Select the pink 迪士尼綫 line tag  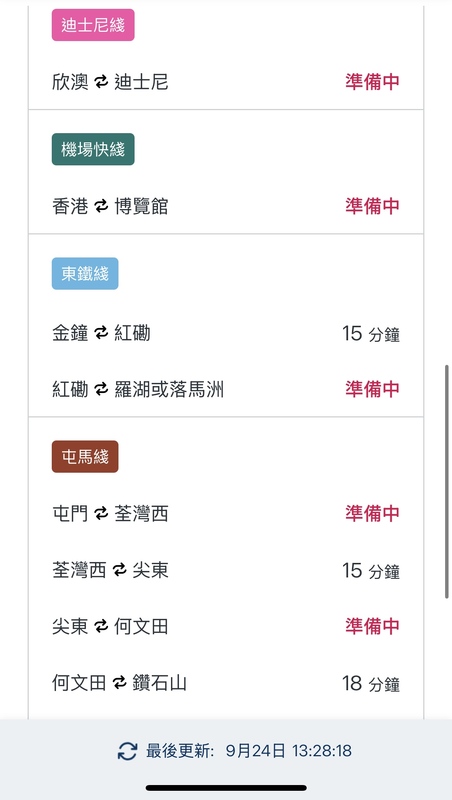[x=93, y=25]
